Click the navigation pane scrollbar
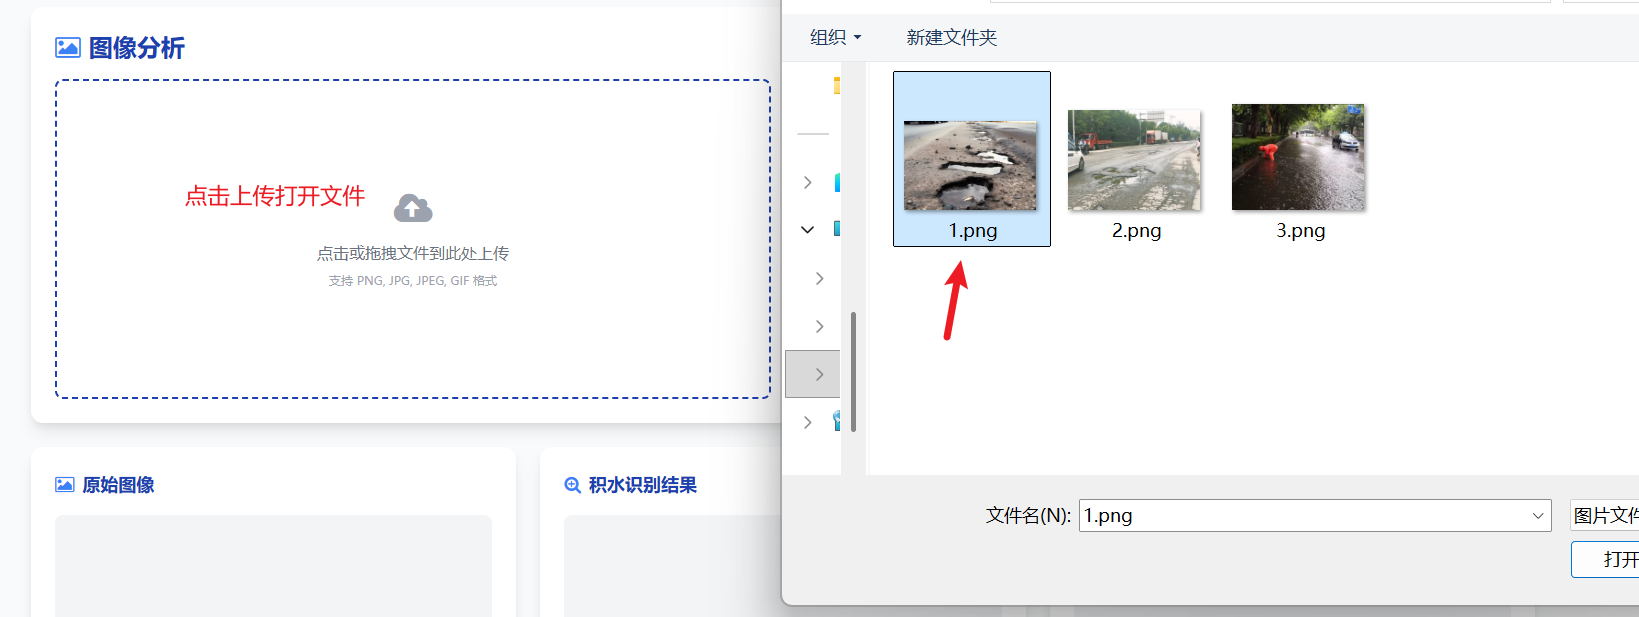This screenshot has width=1639, height=617. 853,371
